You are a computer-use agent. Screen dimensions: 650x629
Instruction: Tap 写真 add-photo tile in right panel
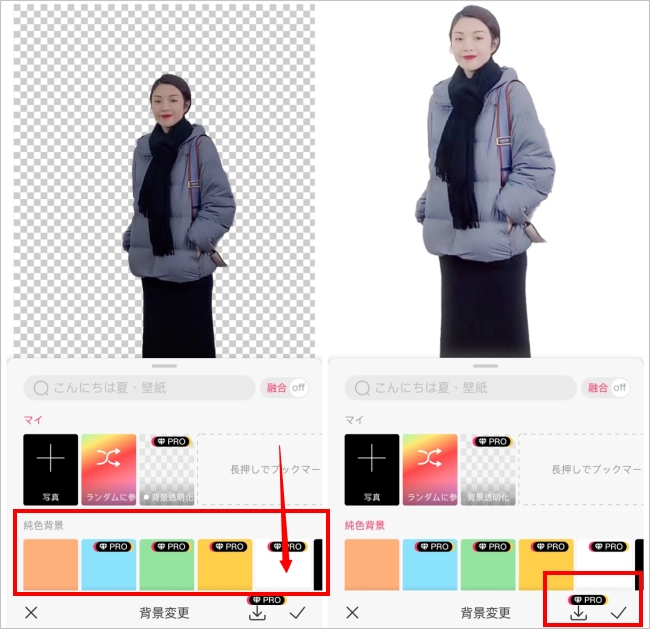point(372,469)
